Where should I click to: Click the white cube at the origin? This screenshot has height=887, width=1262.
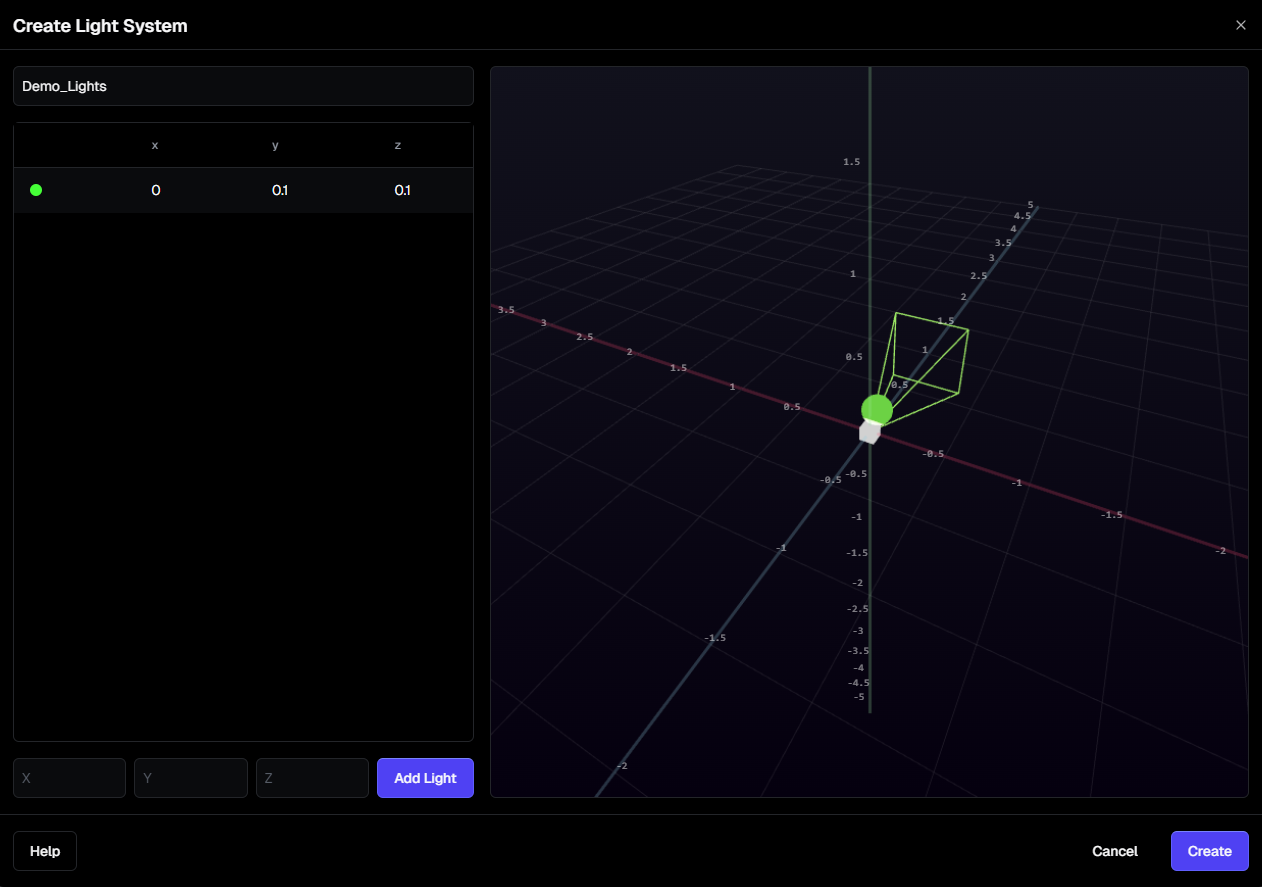870,432
